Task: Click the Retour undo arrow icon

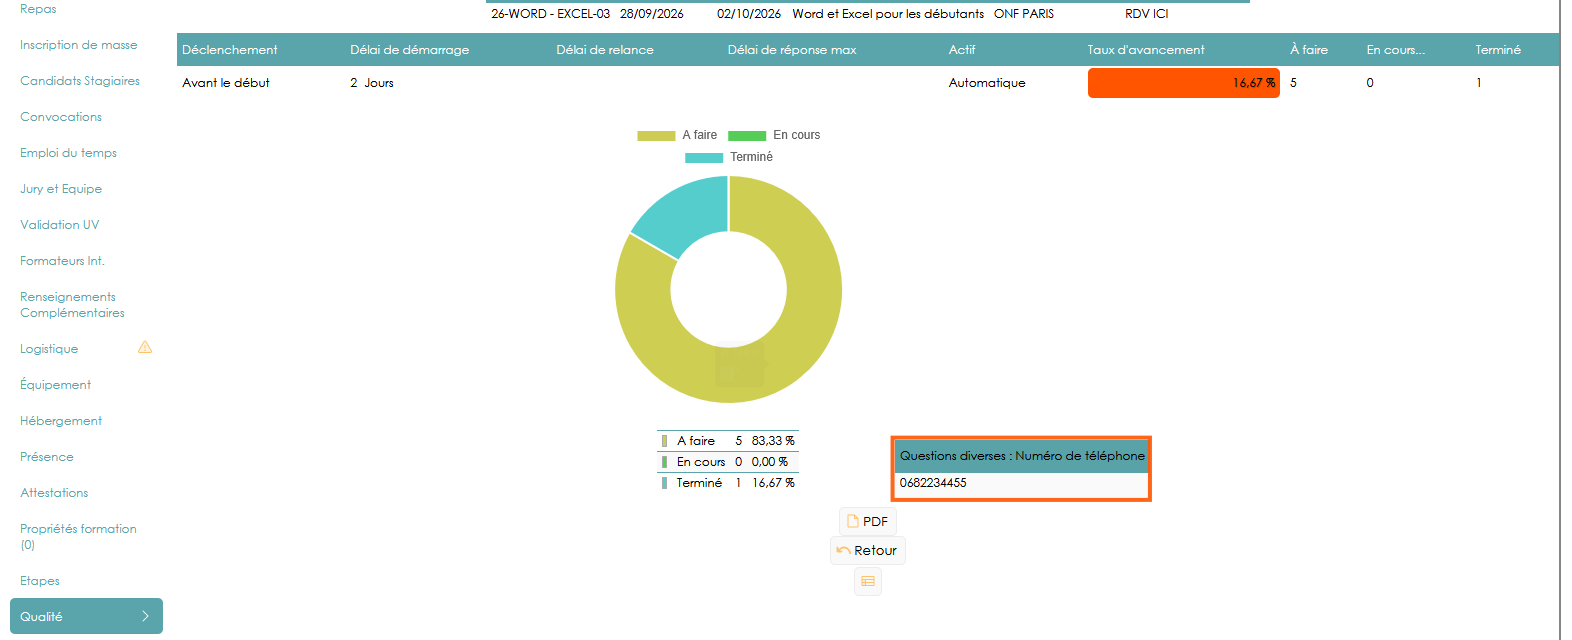Action: [x=843, y=551]
